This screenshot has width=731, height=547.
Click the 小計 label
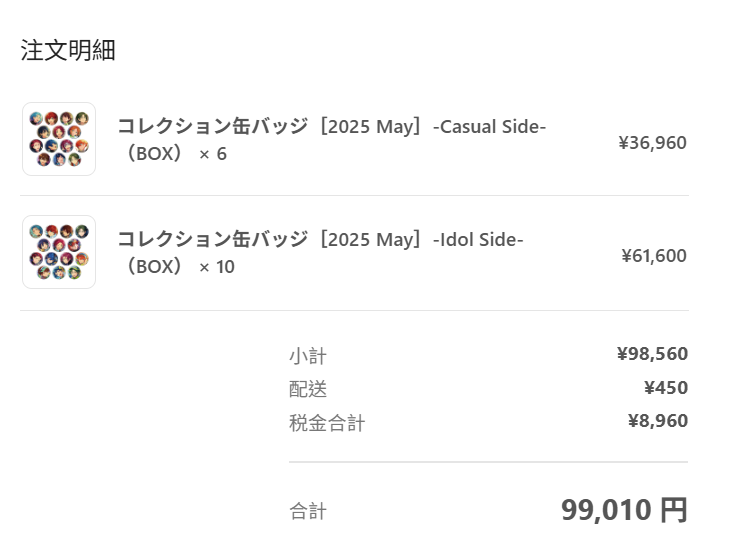308,356
